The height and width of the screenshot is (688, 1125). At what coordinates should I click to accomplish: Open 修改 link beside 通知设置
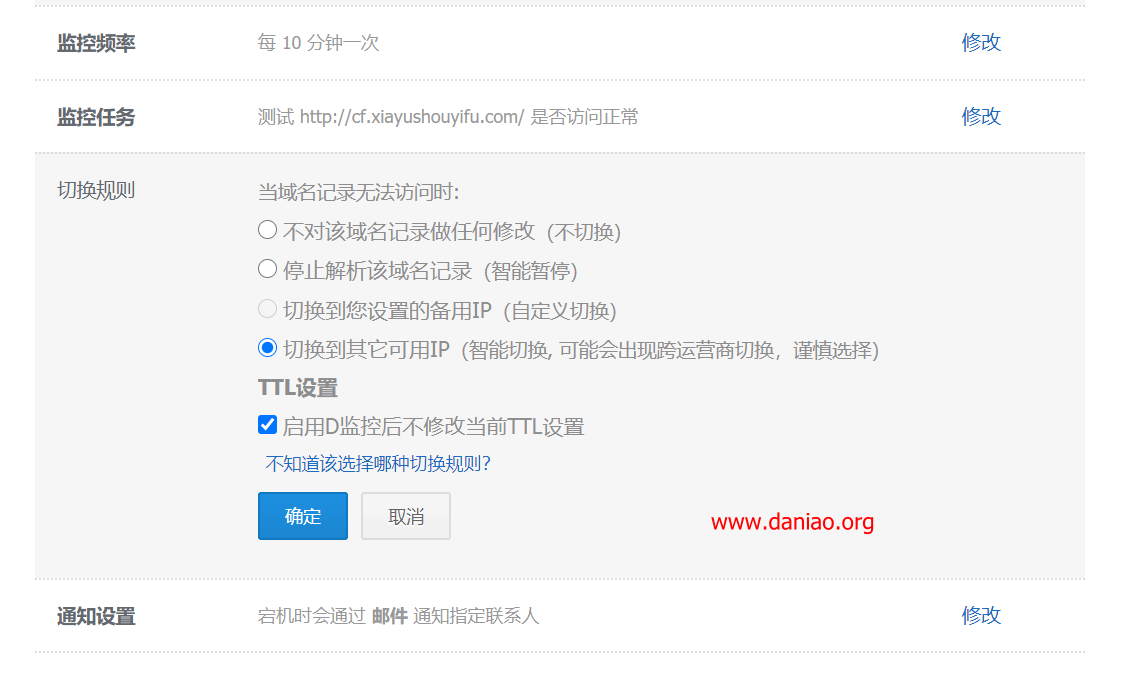pos(981,616)
